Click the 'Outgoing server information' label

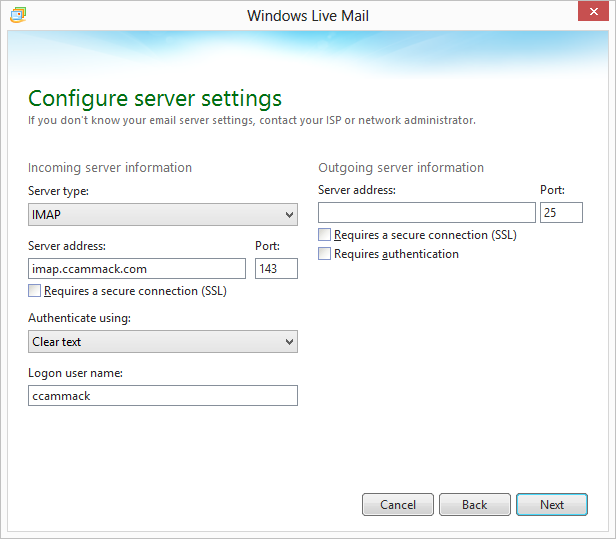point(401,168)
